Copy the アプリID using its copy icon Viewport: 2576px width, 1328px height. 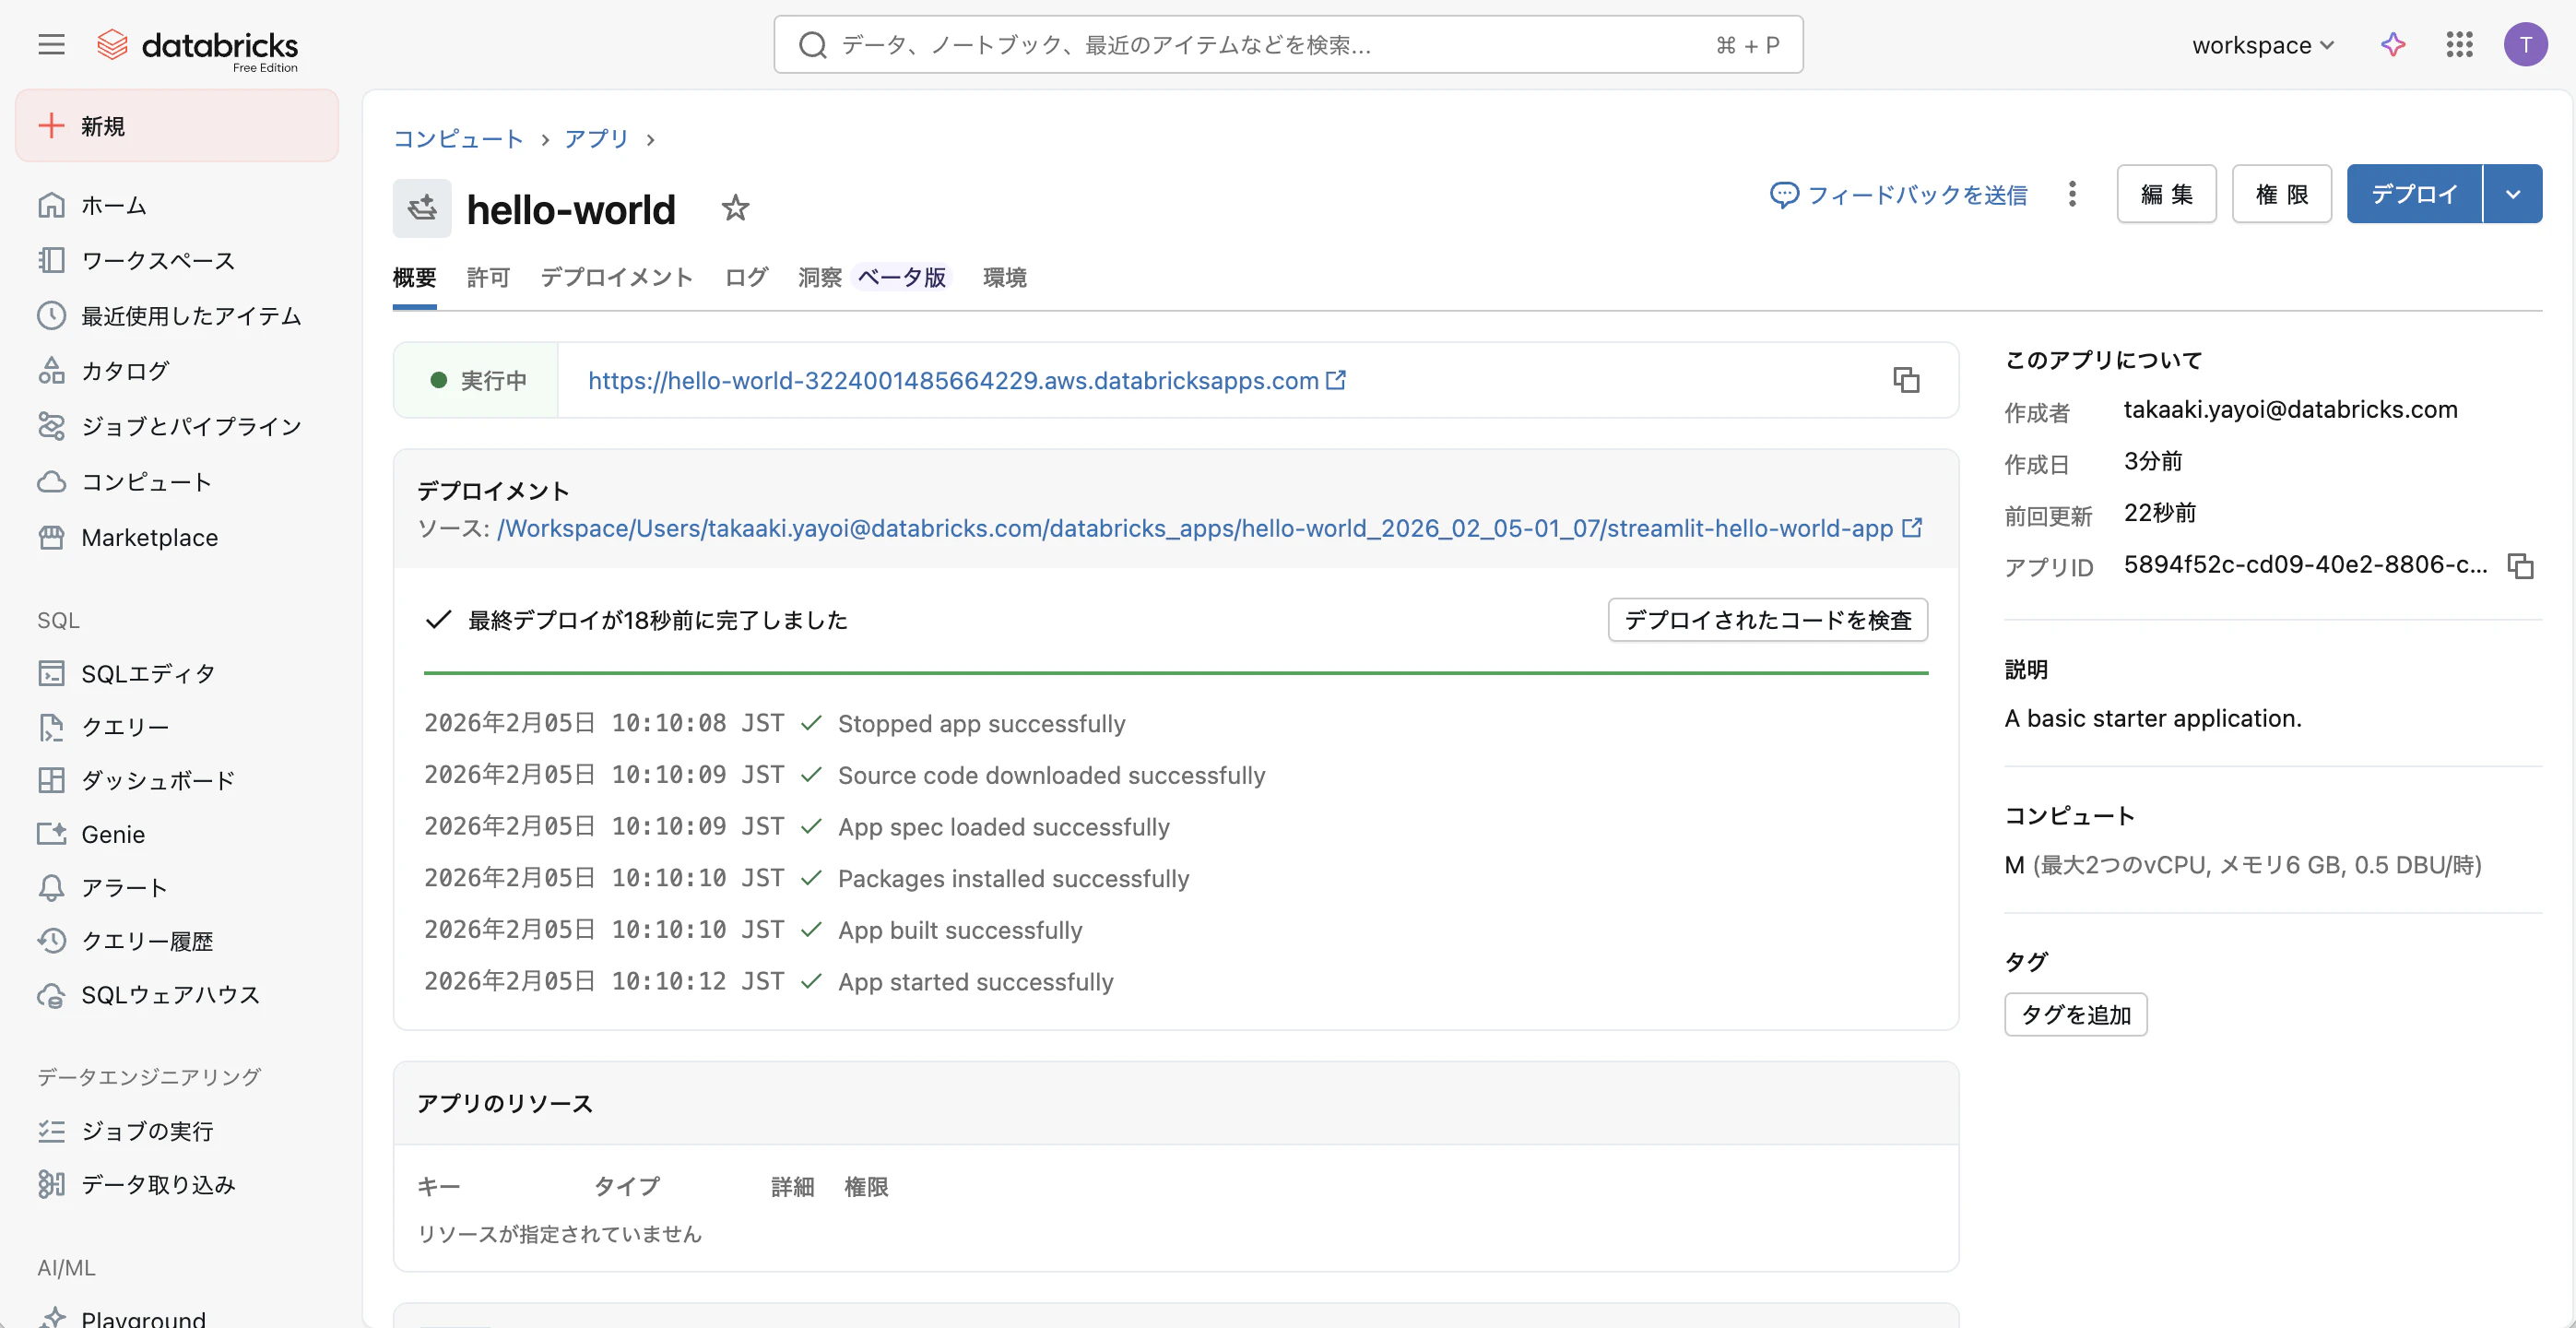tap(2521, 565)
